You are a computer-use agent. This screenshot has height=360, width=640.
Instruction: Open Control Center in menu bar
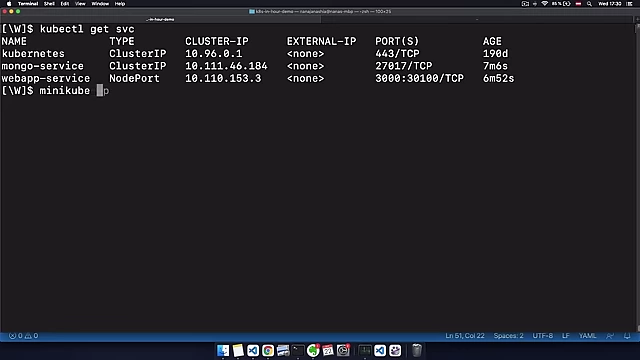click(x=629, y=4)
